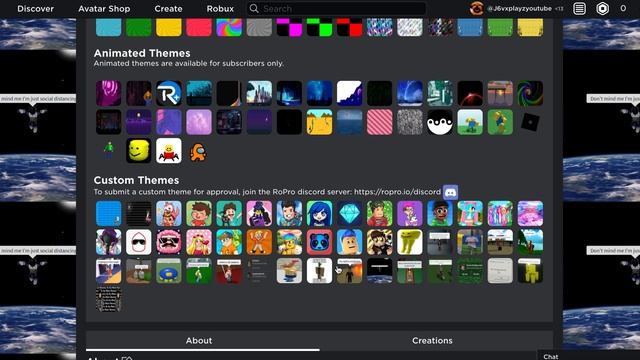The width and height of the screenshot is (640, 360).
Task: Pick the yellow blob on white custom theme
Action: [410, 242]
